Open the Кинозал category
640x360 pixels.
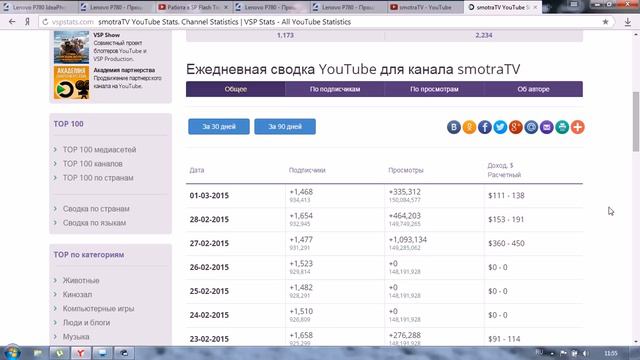point(77,294)
